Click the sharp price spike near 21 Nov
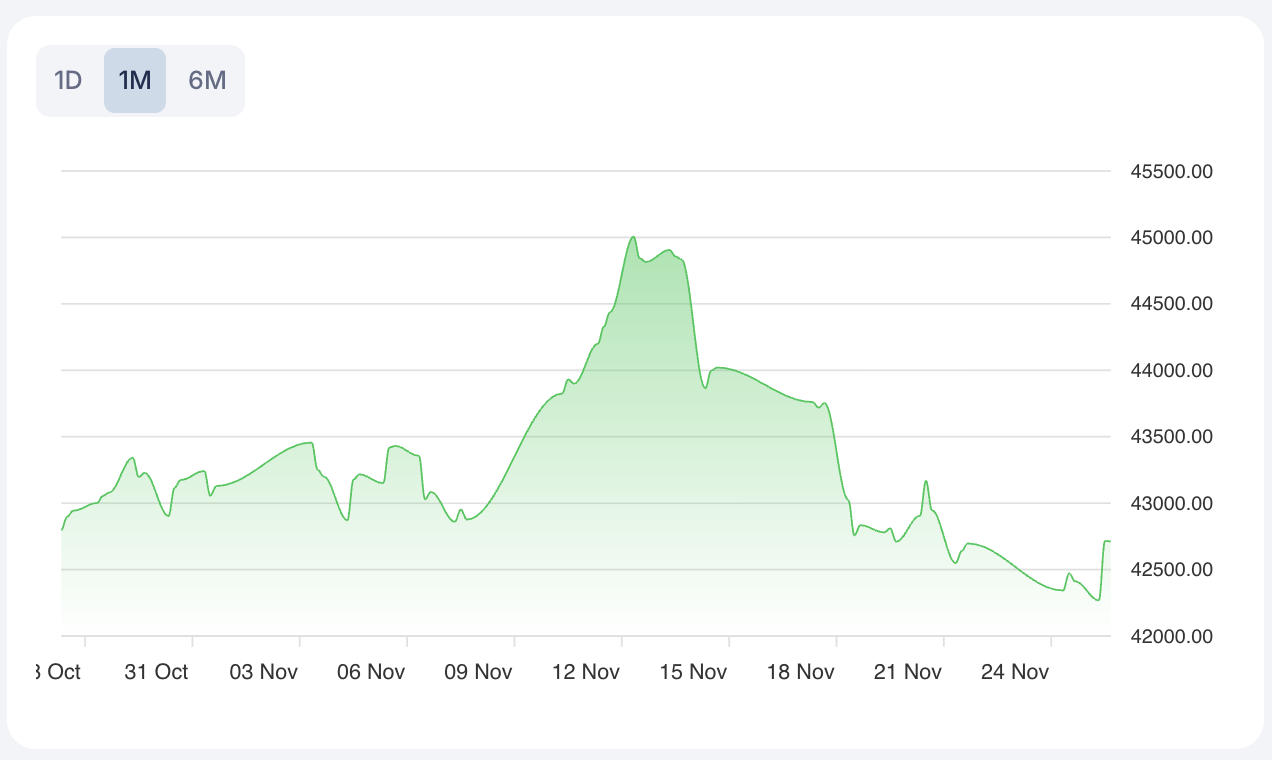 click(926, 482)
